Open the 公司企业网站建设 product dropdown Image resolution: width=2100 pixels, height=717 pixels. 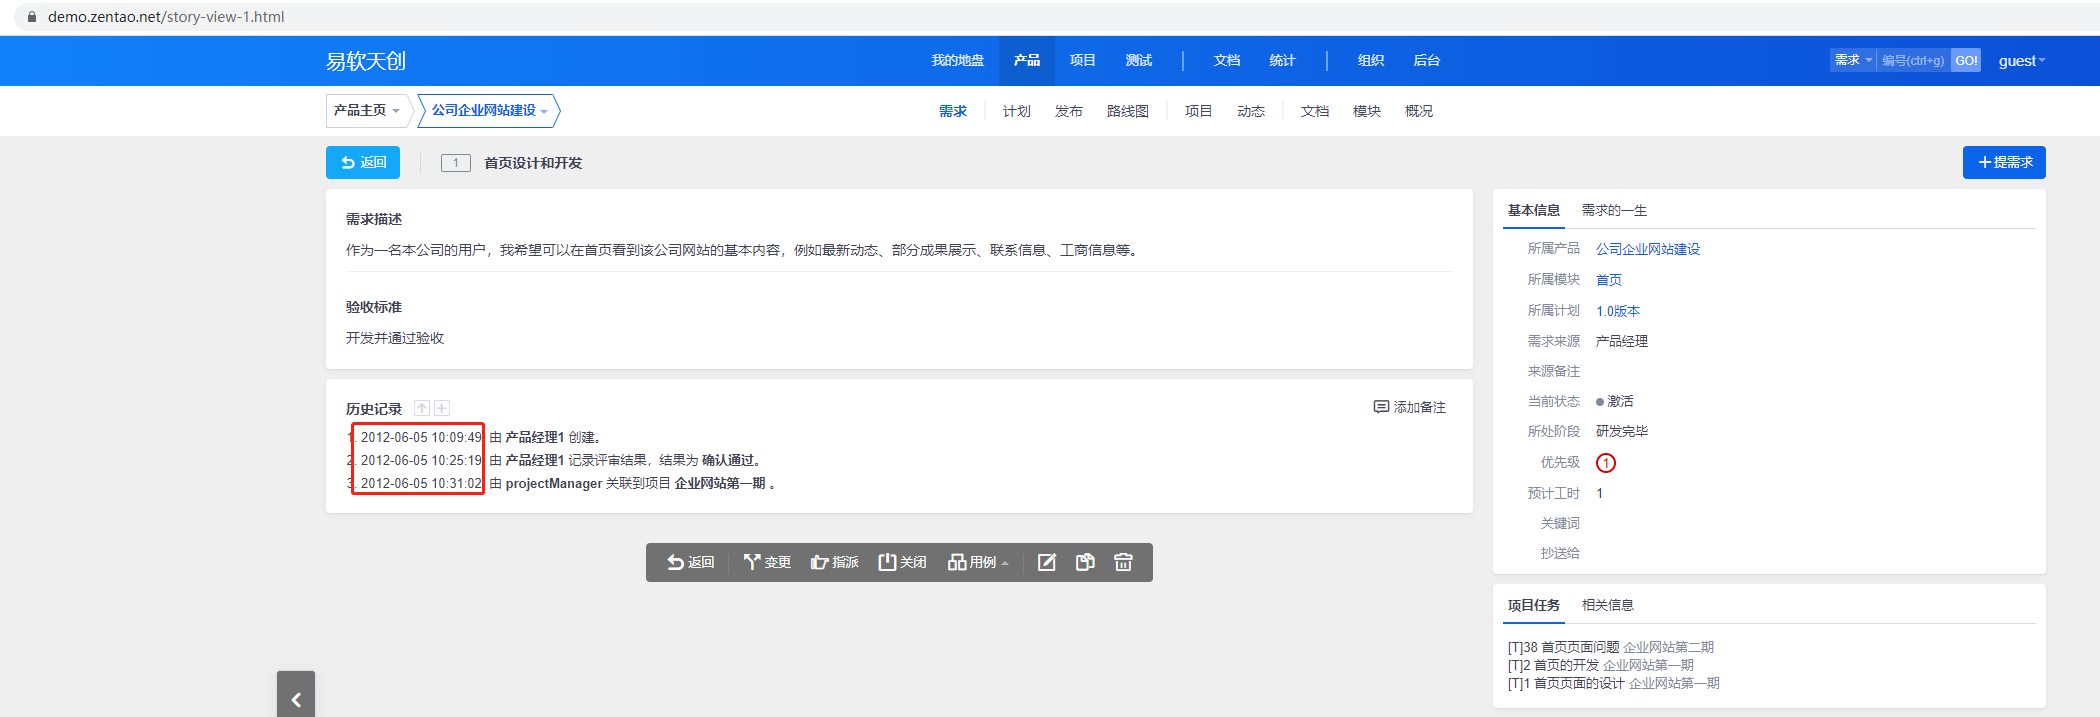click(489, 110)
